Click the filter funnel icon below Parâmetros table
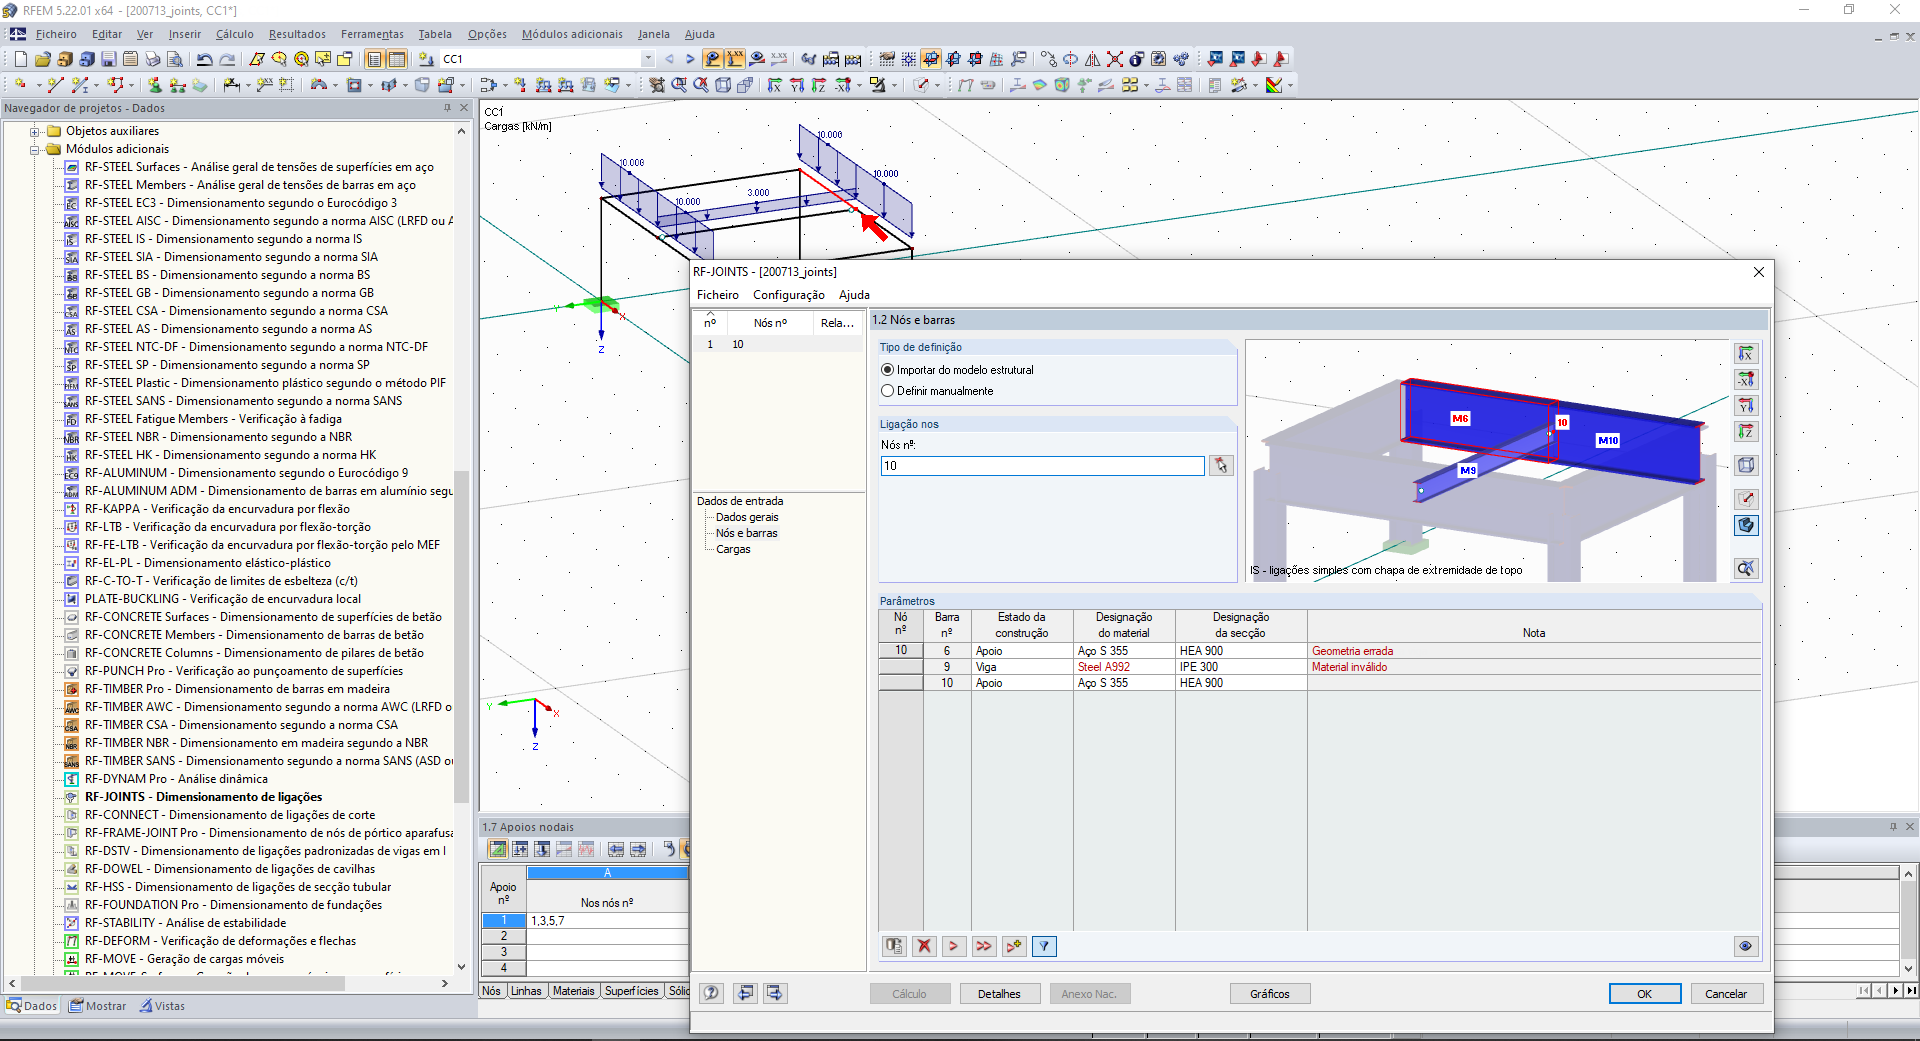The image size is (1920, 1041). (x=1044, y=946)
